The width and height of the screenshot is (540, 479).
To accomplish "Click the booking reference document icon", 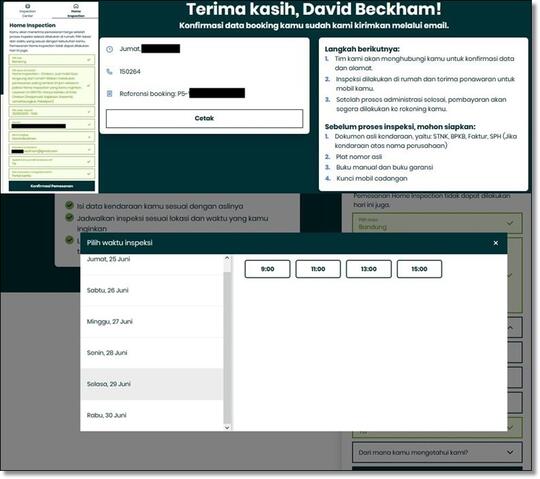I will click(x=109, y=93).
